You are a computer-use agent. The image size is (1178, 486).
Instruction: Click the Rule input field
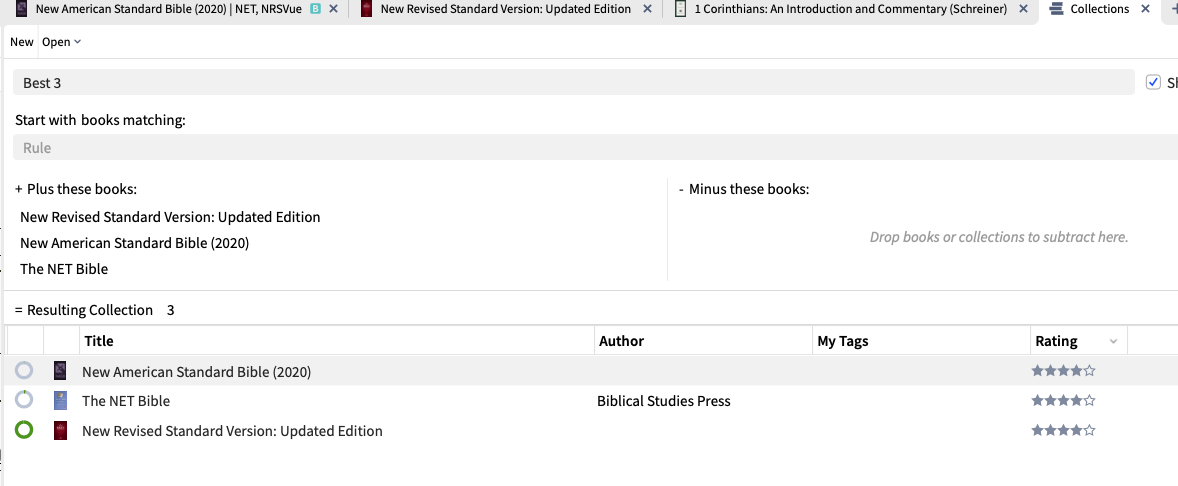coord(595,147)
